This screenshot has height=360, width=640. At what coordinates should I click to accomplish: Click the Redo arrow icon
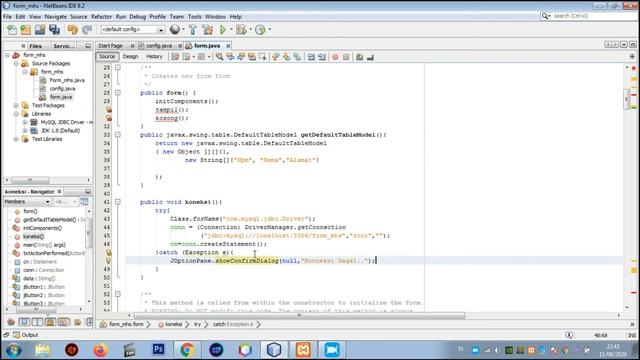(87, 30)
